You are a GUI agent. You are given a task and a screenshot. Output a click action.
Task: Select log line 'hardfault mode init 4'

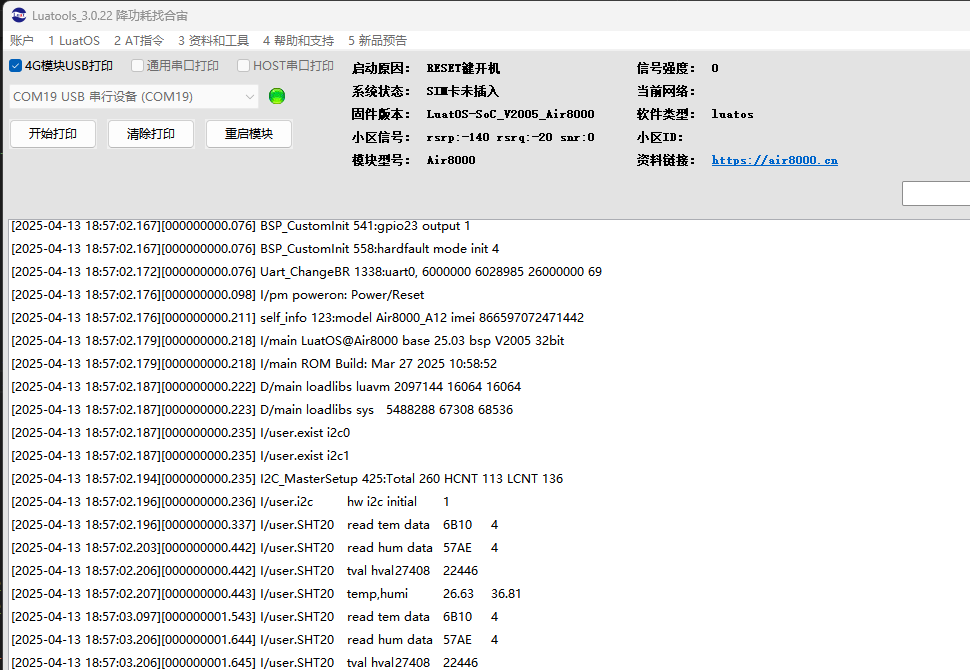(x=255, y=249)
